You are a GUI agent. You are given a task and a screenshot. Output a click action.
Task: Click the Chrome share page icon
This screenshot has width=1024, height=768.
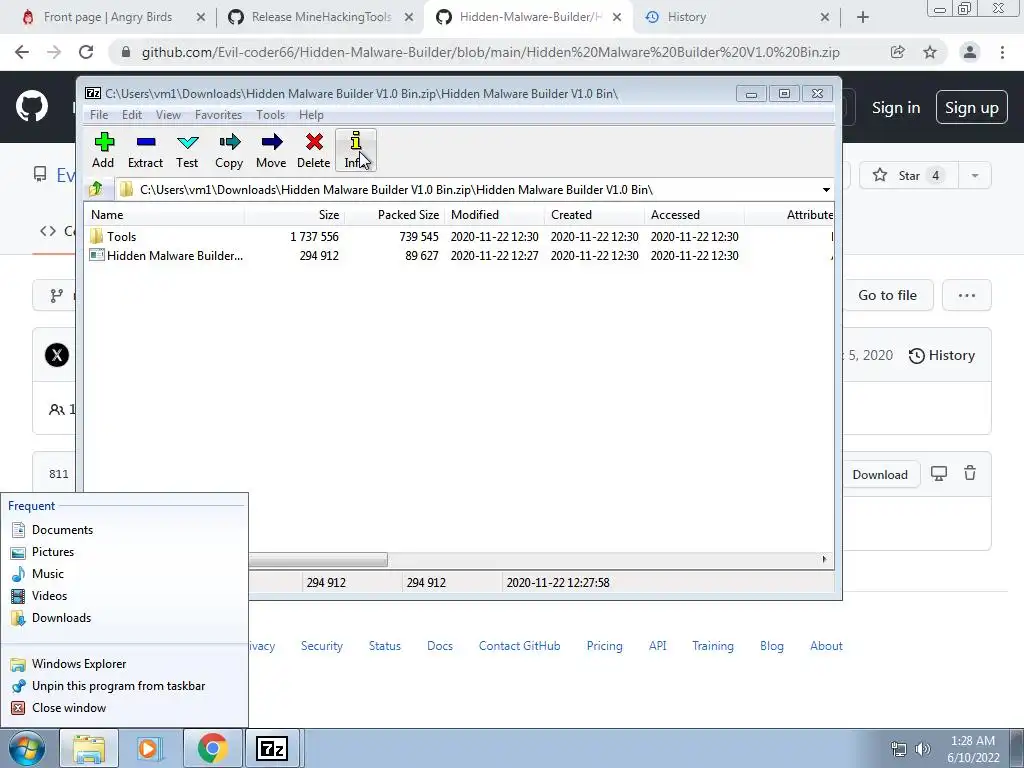[x=897, y=52]
